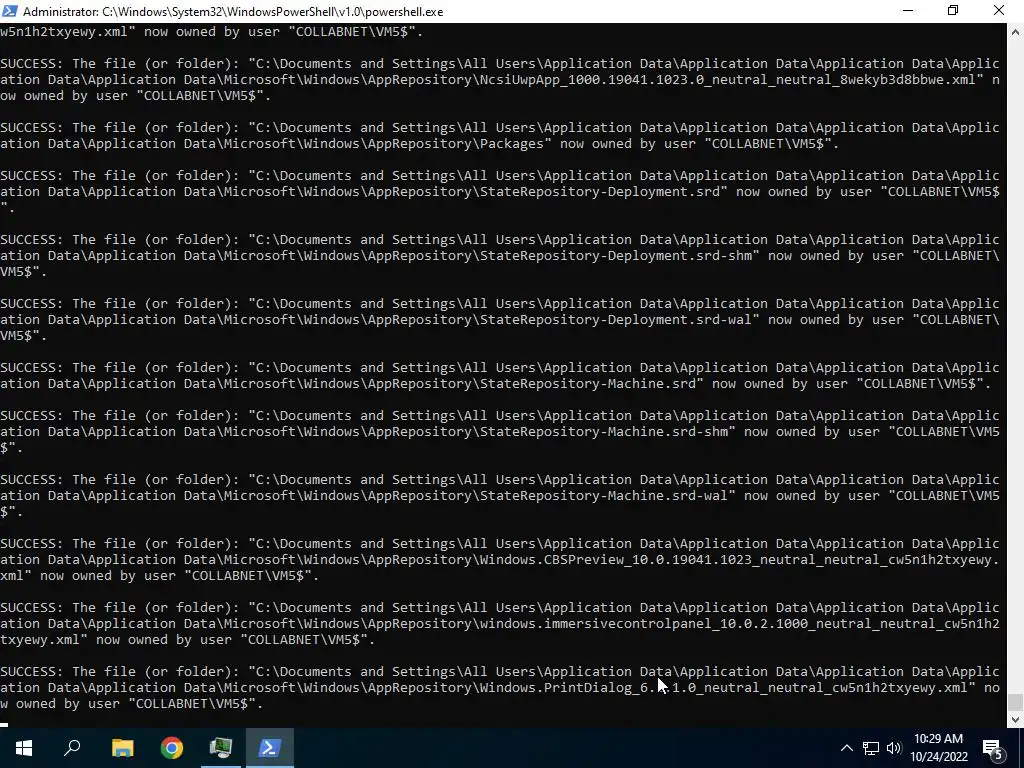This screenshot has height=768, width=1024.
Task: Open the Windows Start menu
Action: 24,748
